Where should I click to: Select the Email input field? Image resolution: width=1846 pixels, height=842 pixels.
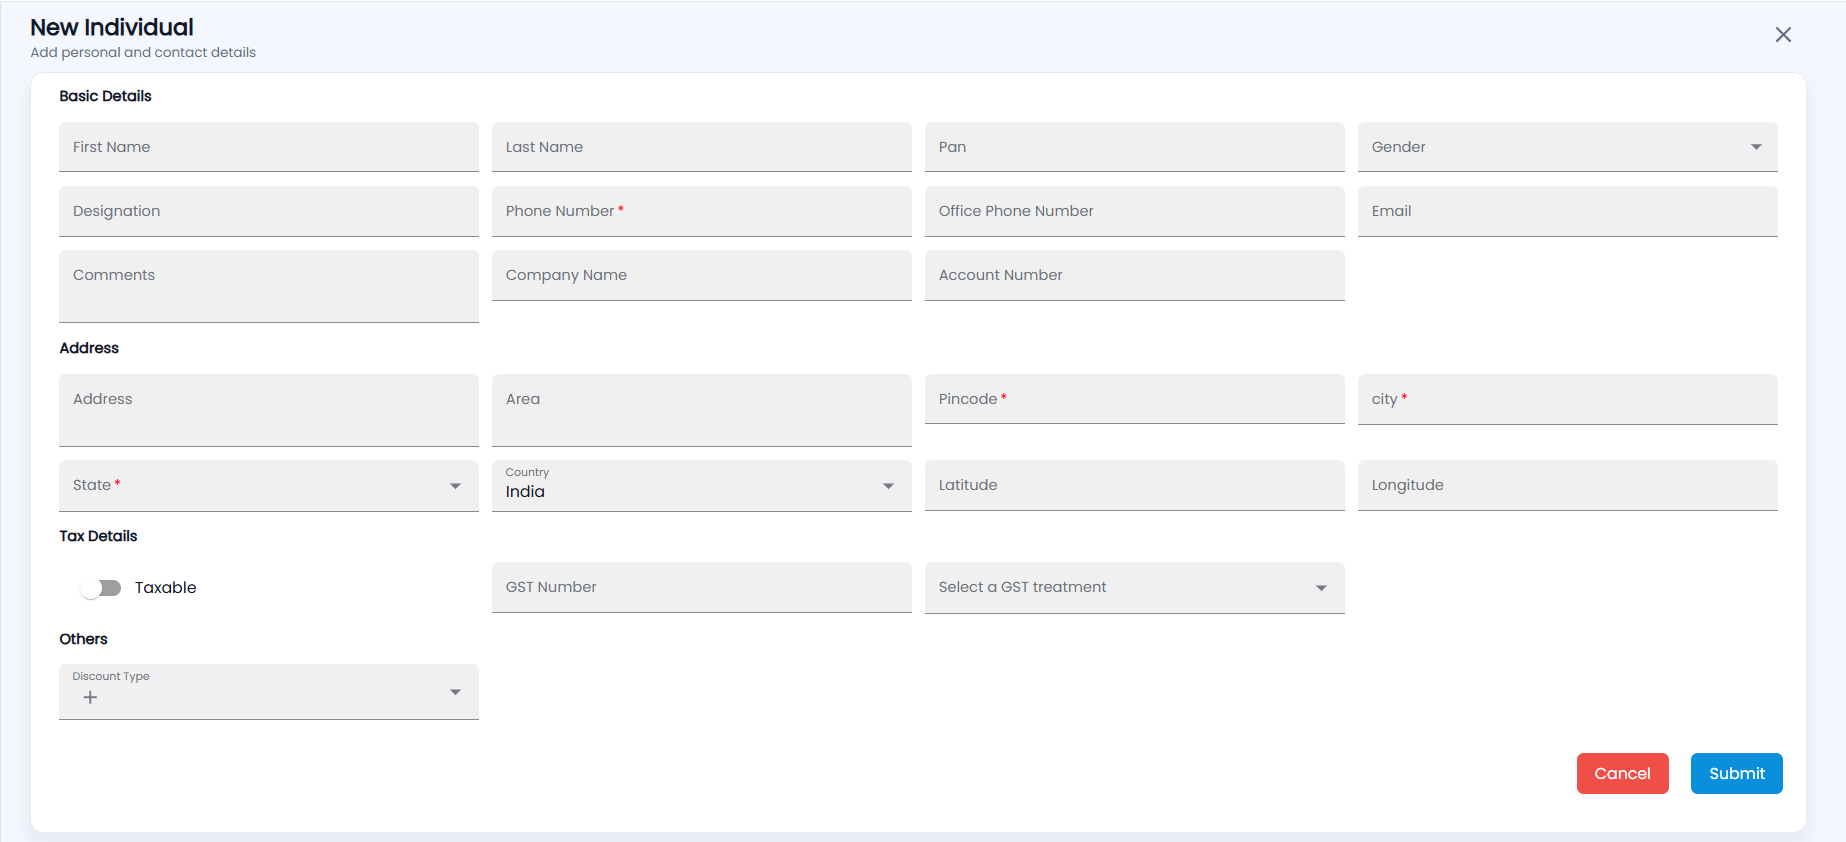click(1567, 211)
